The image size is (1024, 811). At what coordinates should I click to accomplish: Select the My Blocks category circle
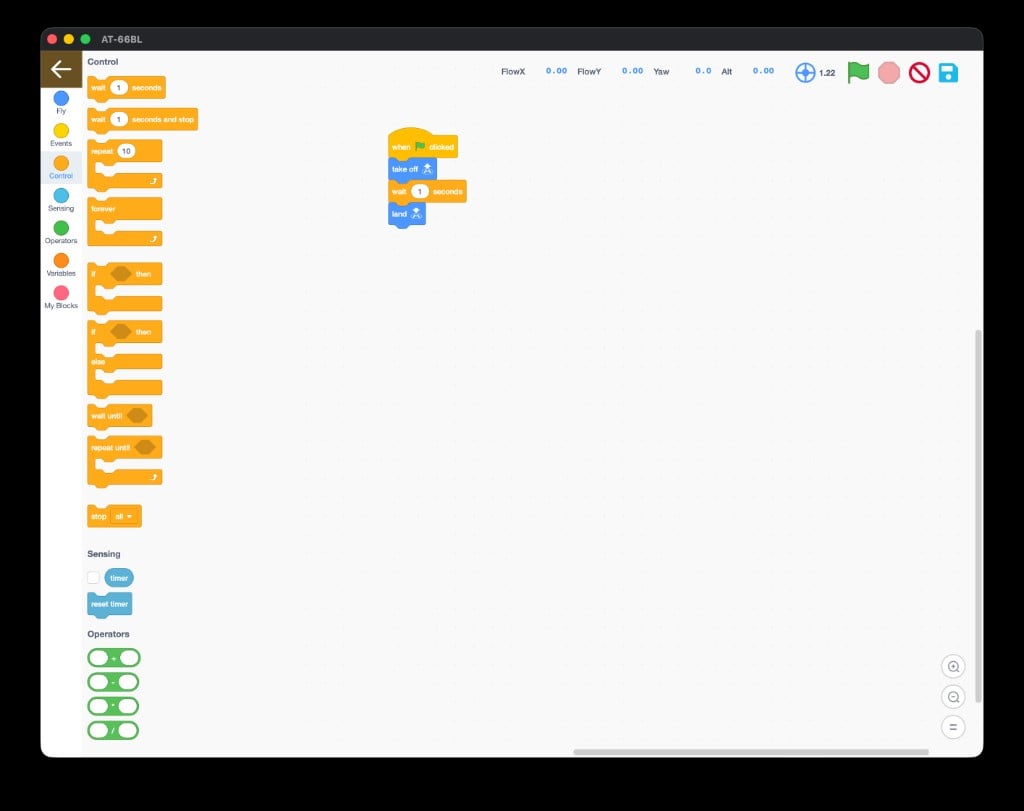coord(61,293)
